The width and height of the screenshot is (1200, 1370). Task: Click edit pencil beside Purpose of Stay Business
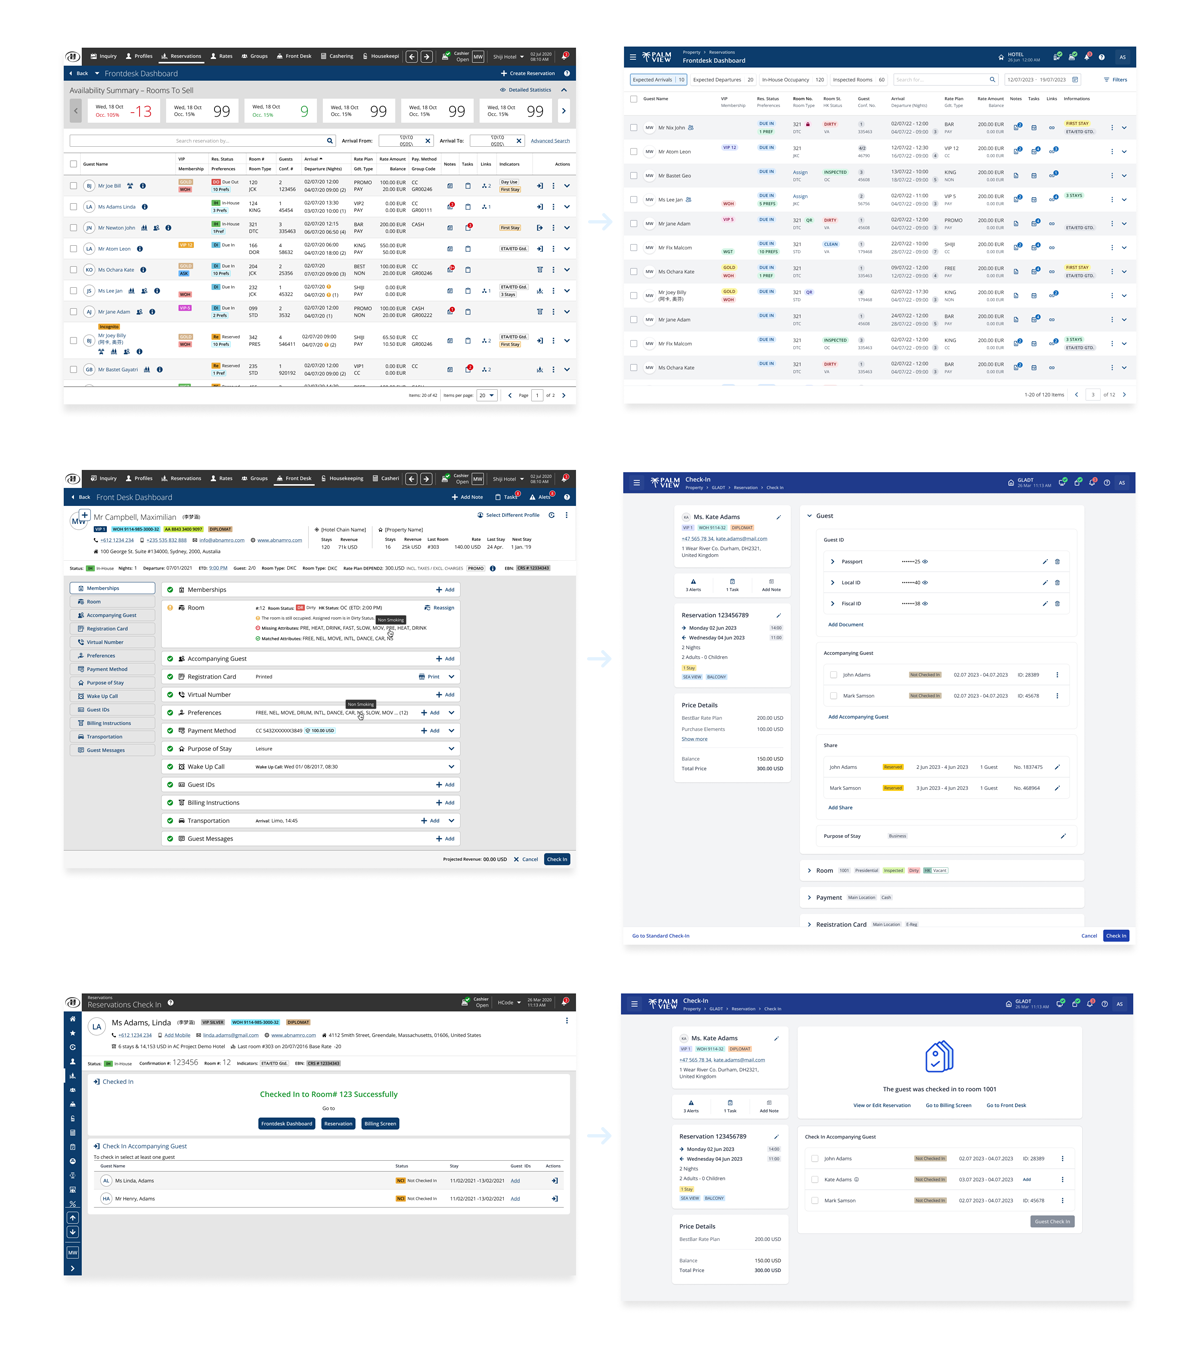[1063, 836]
